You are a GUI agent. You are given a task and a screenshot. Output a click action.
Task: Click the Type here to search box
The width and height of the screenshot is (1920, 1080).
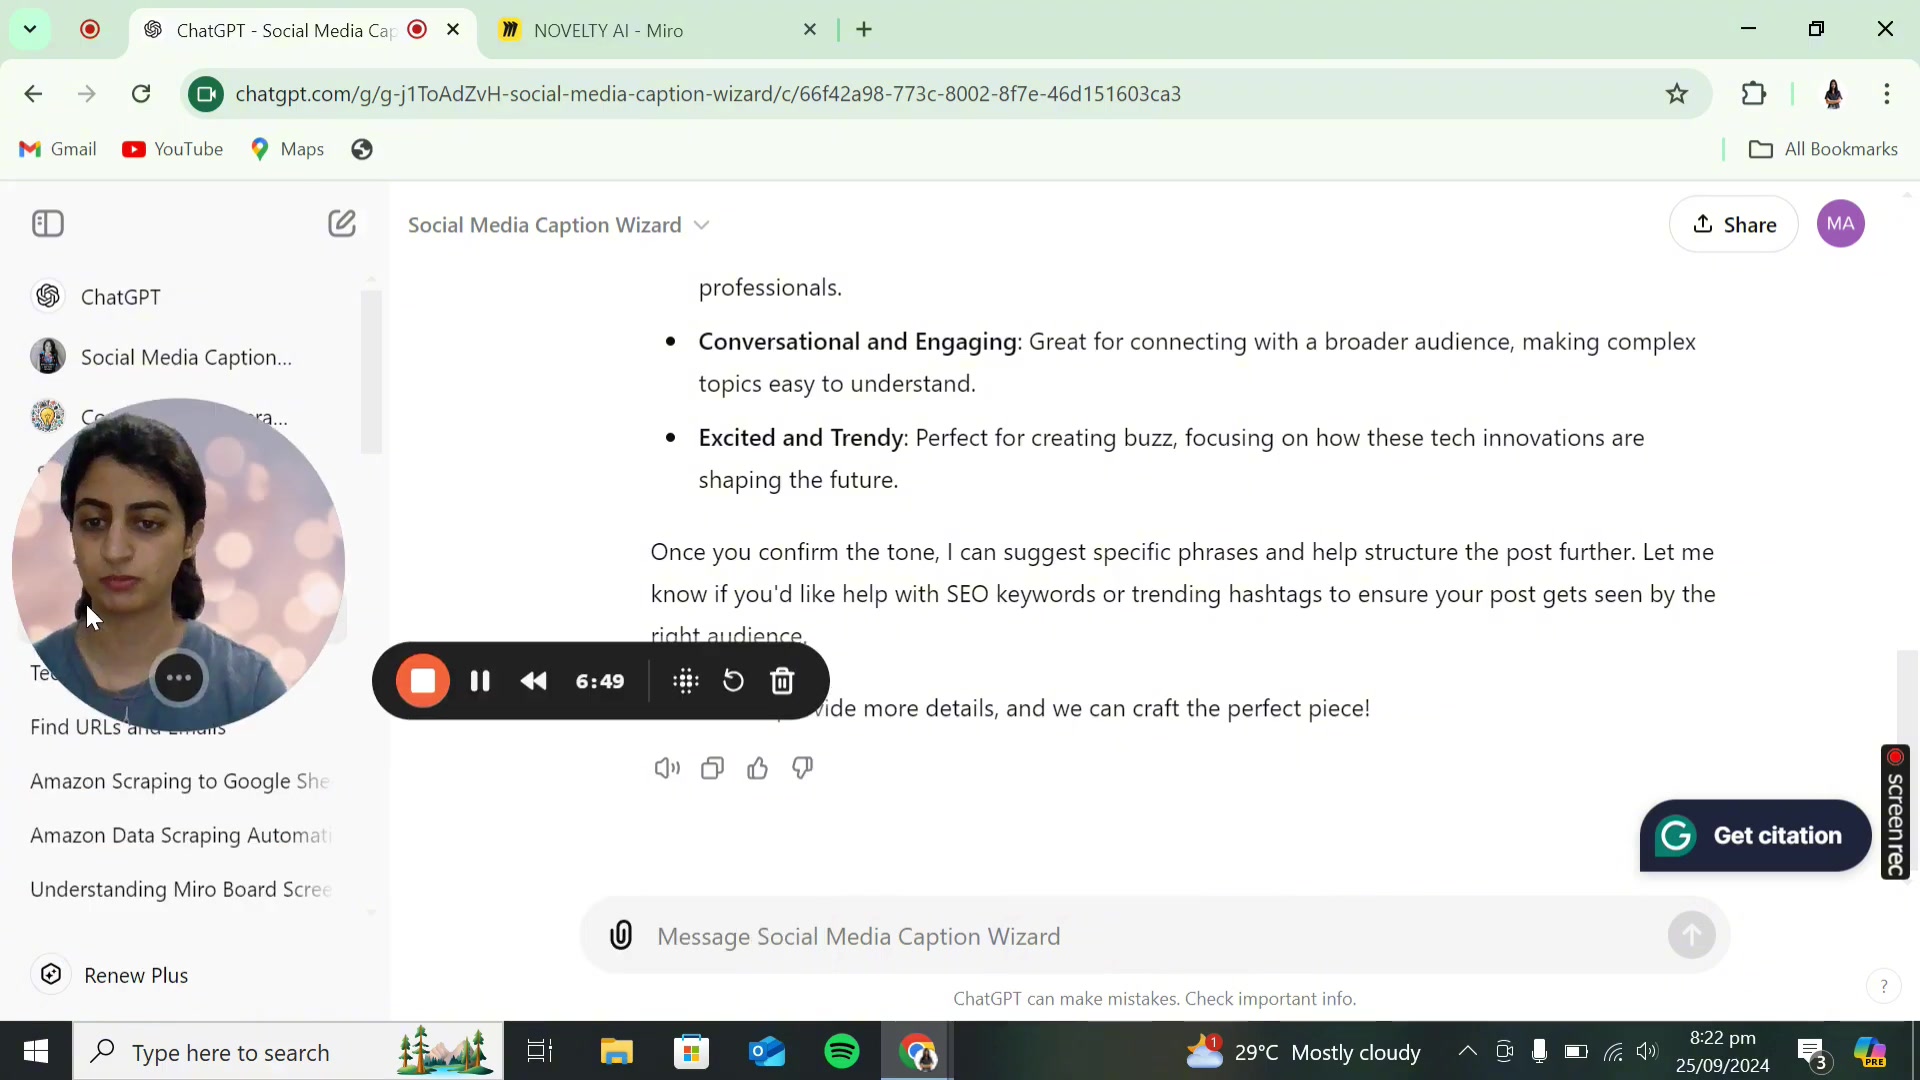coord(288,1051)
